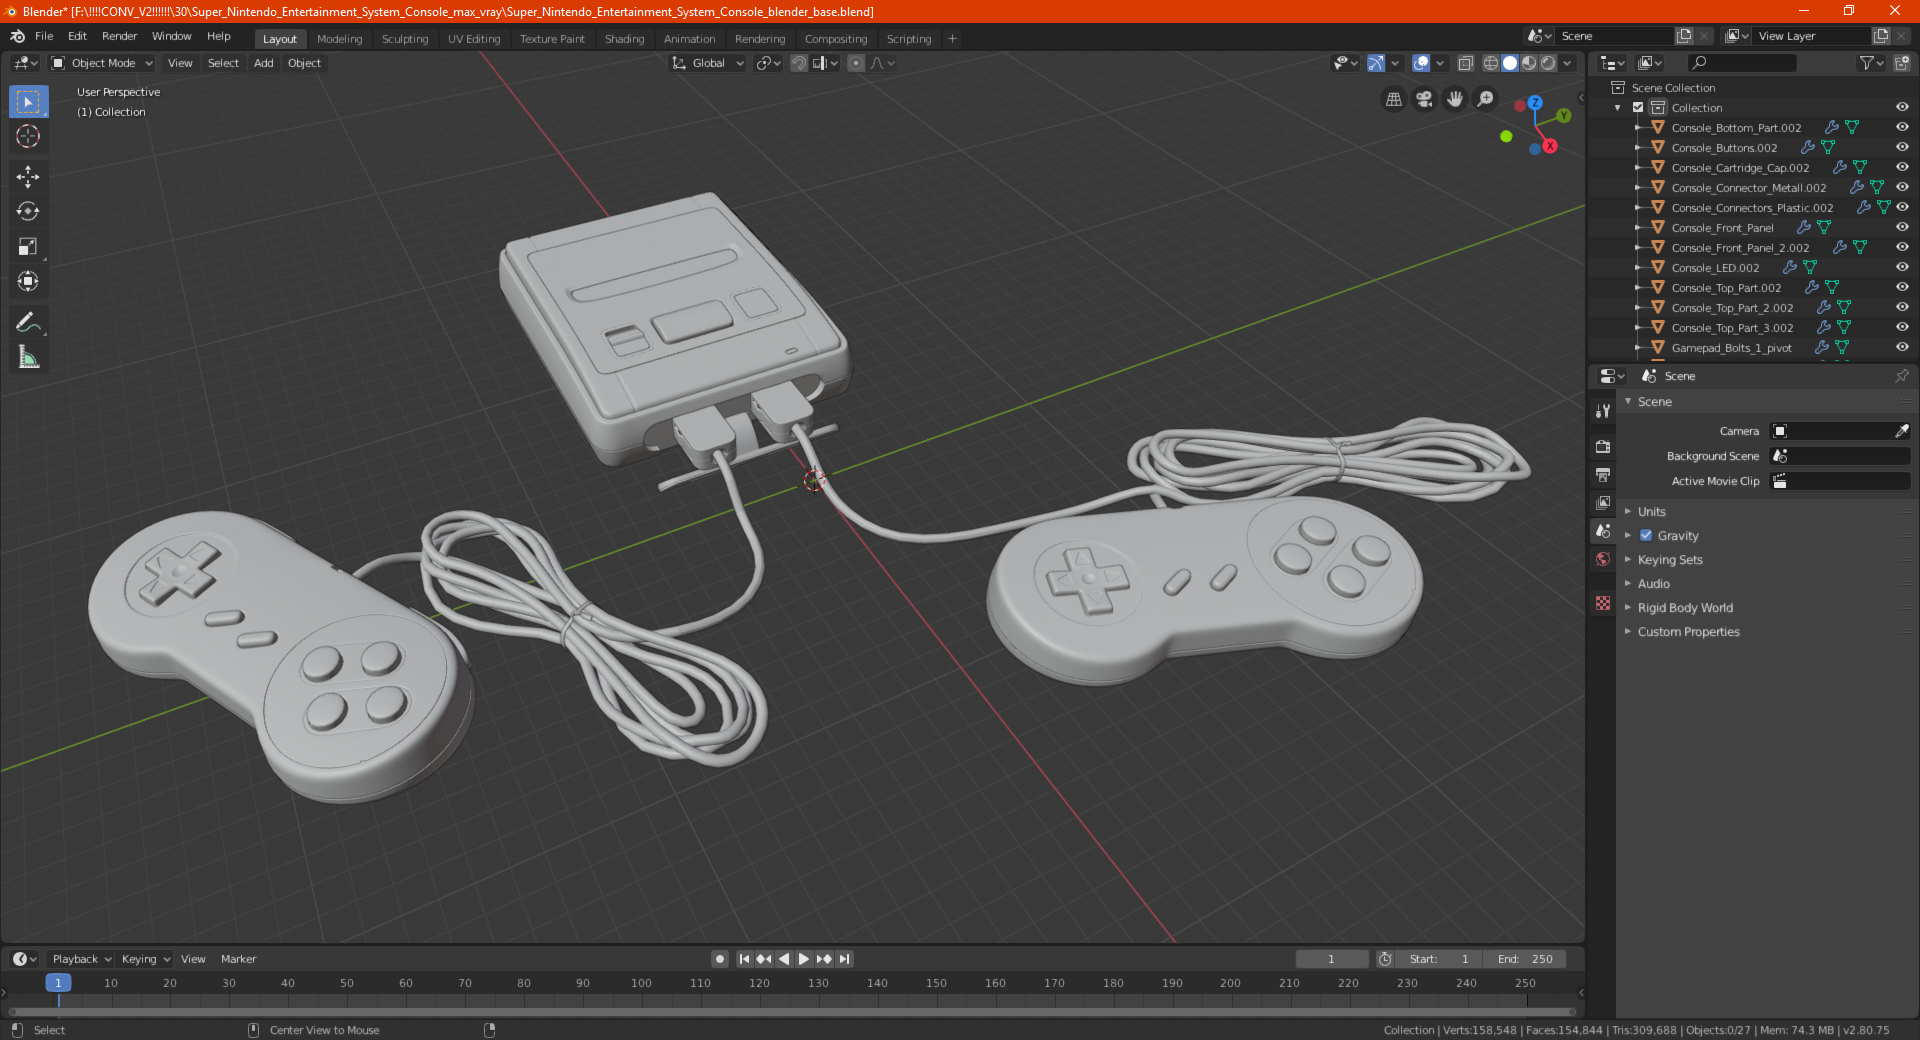Switch to wireframe viewport shading
Image resolution: width=1920 pixels, height=1040 pixels.
point(1490,63)
